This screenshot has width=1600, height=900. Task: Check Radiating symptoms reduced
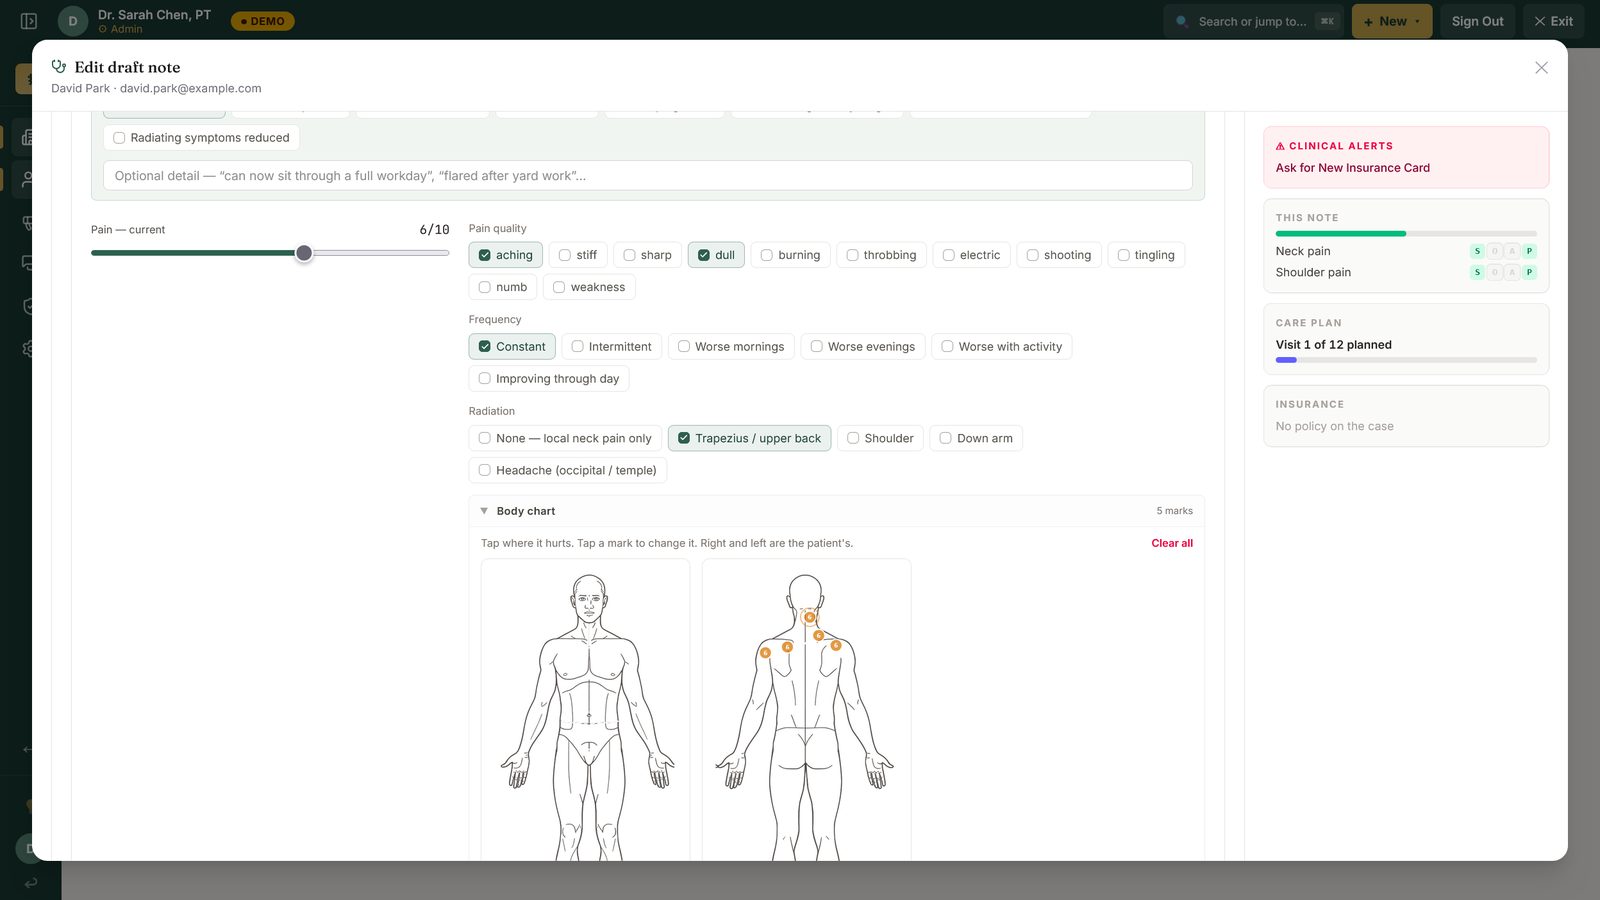pyautogui.click(x=201, y=138)
